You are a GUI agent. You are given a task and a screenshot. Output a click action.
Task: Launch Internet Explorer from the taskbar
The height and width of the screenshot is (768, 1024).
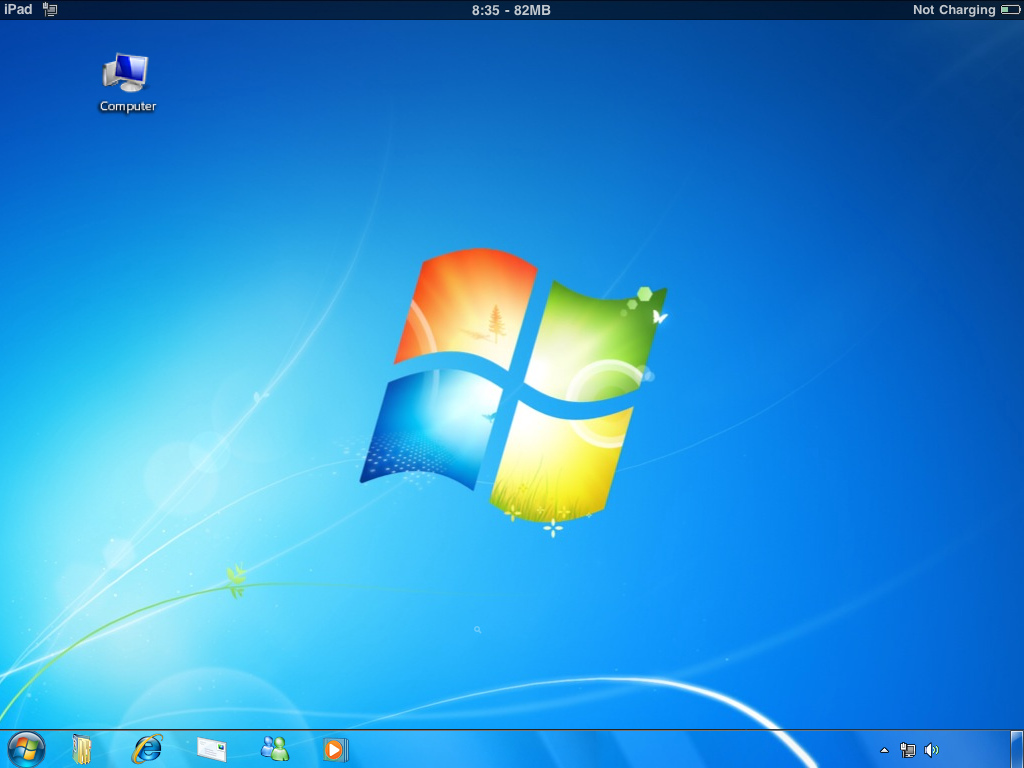pyautogui.click(x=147, y=748)
